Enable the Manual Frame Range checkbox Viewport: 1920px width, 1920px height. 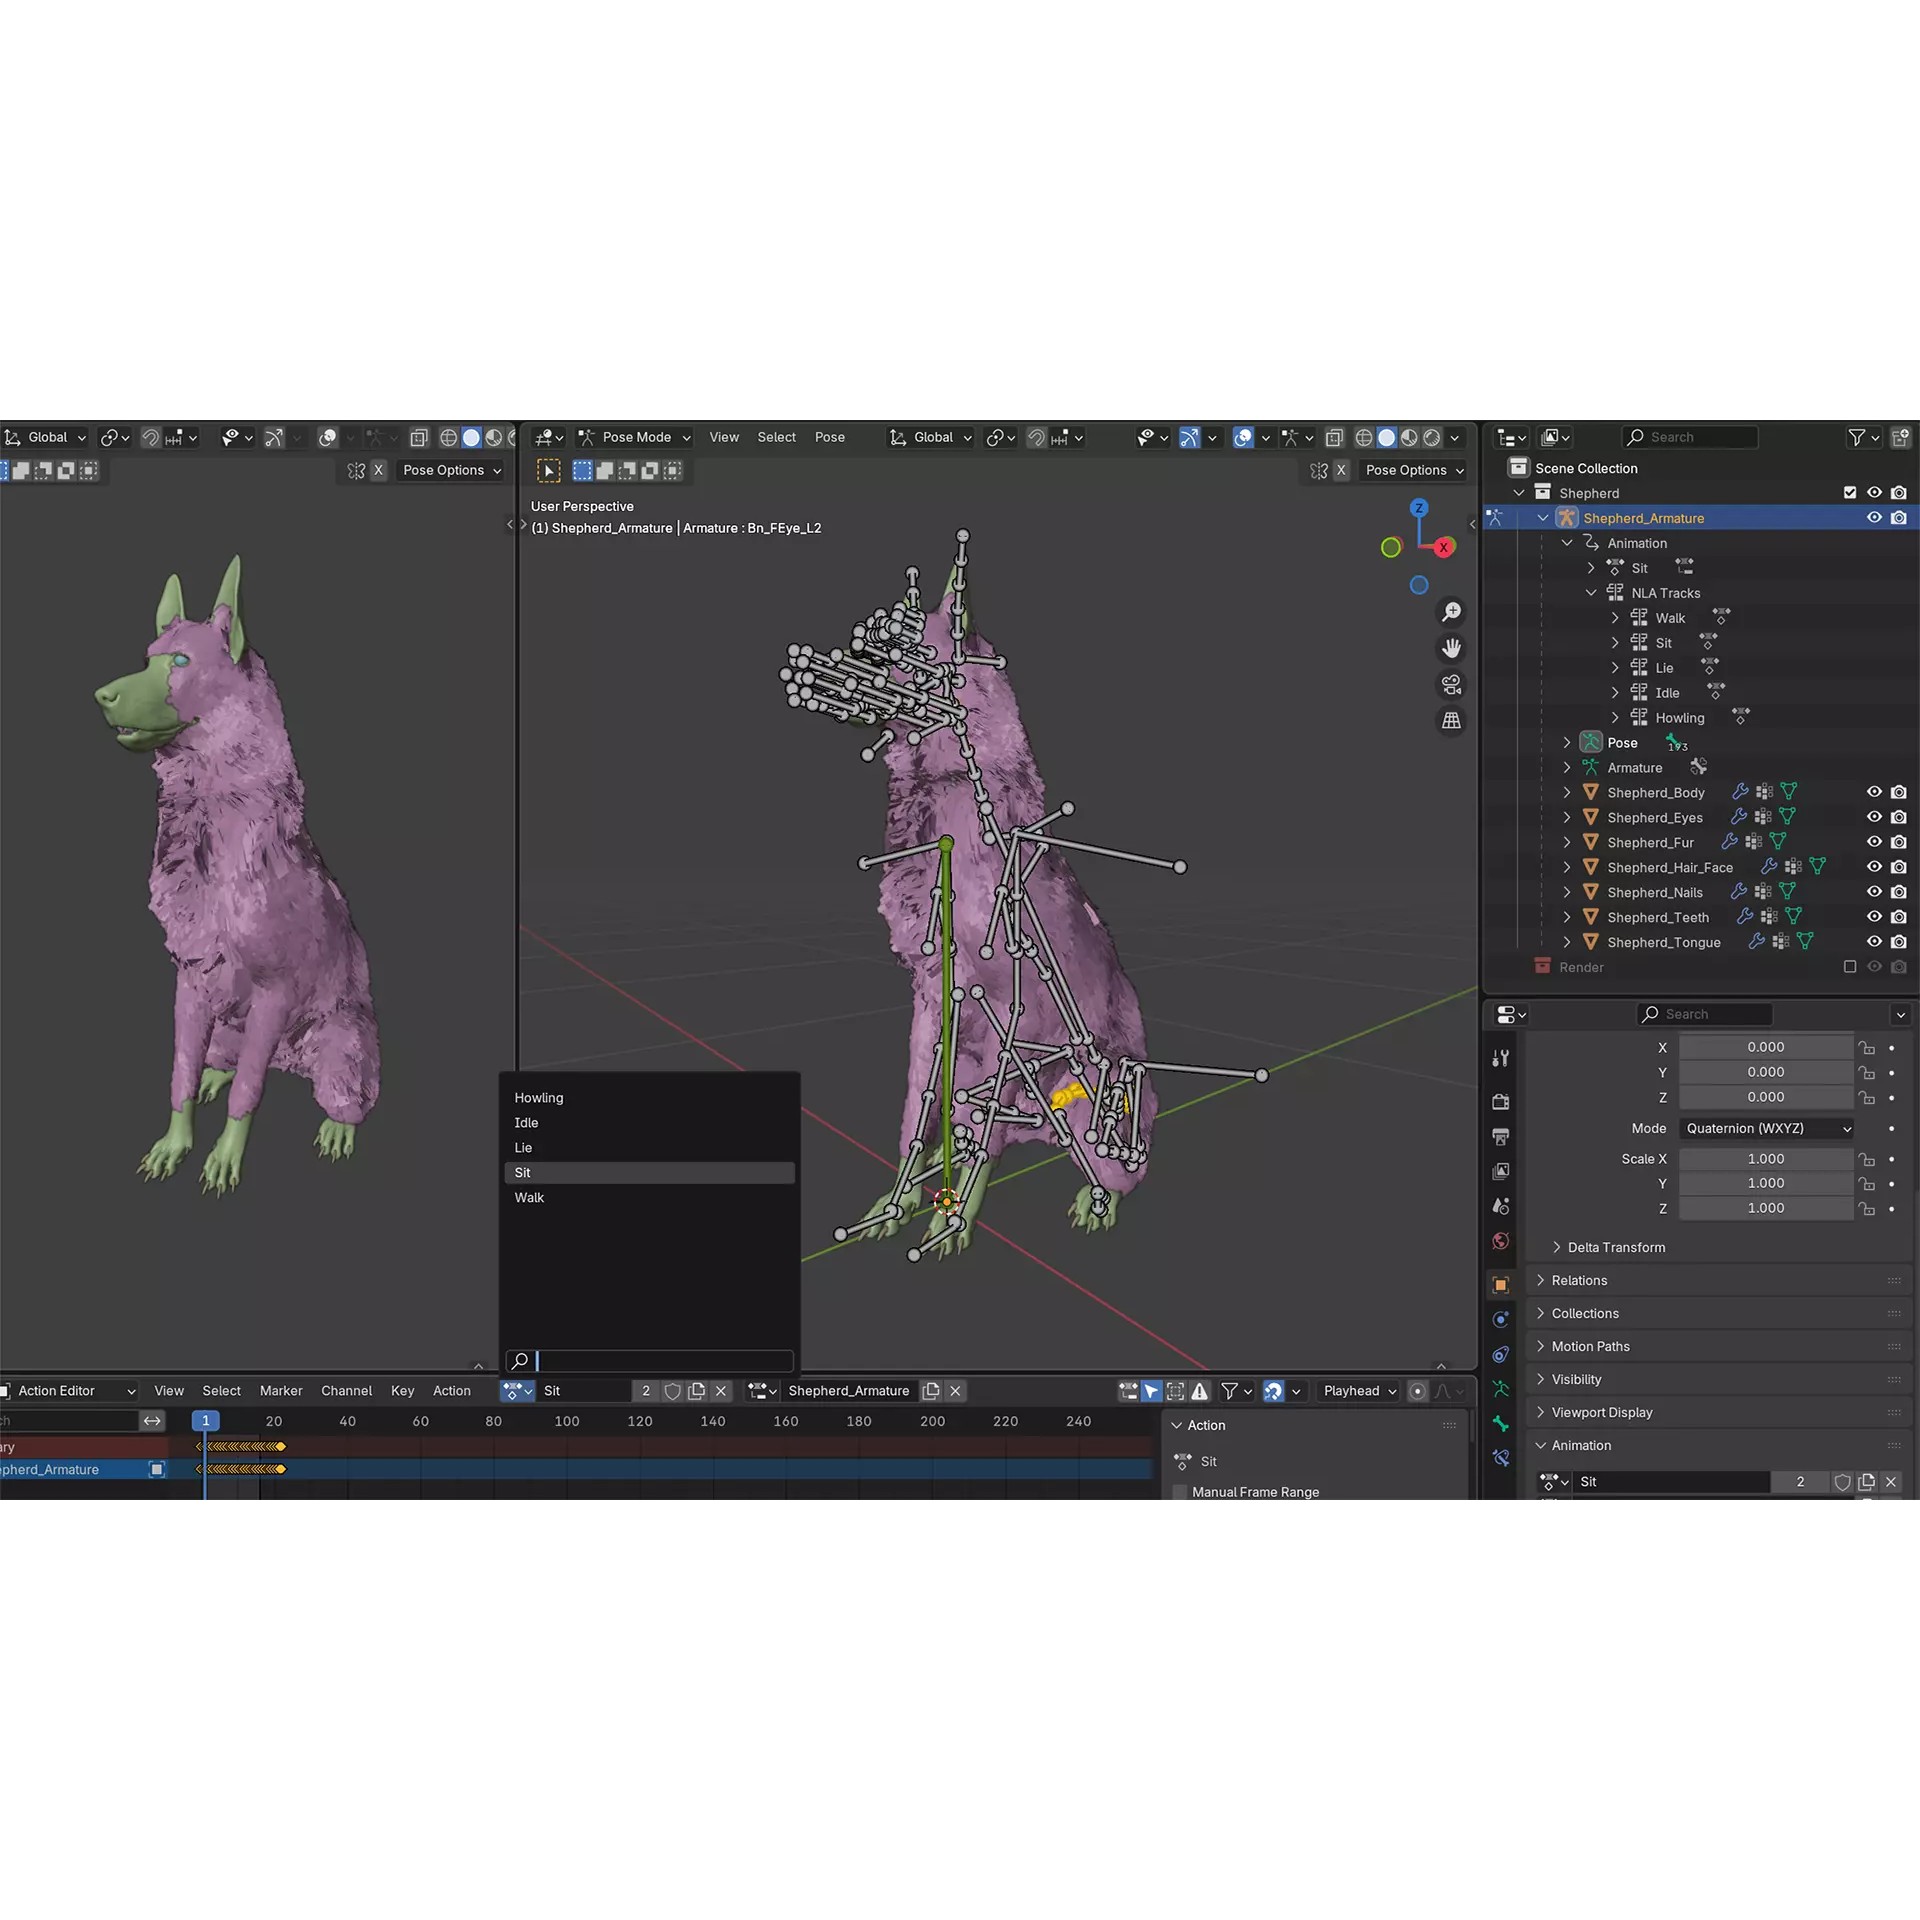coord(1180,1491)
